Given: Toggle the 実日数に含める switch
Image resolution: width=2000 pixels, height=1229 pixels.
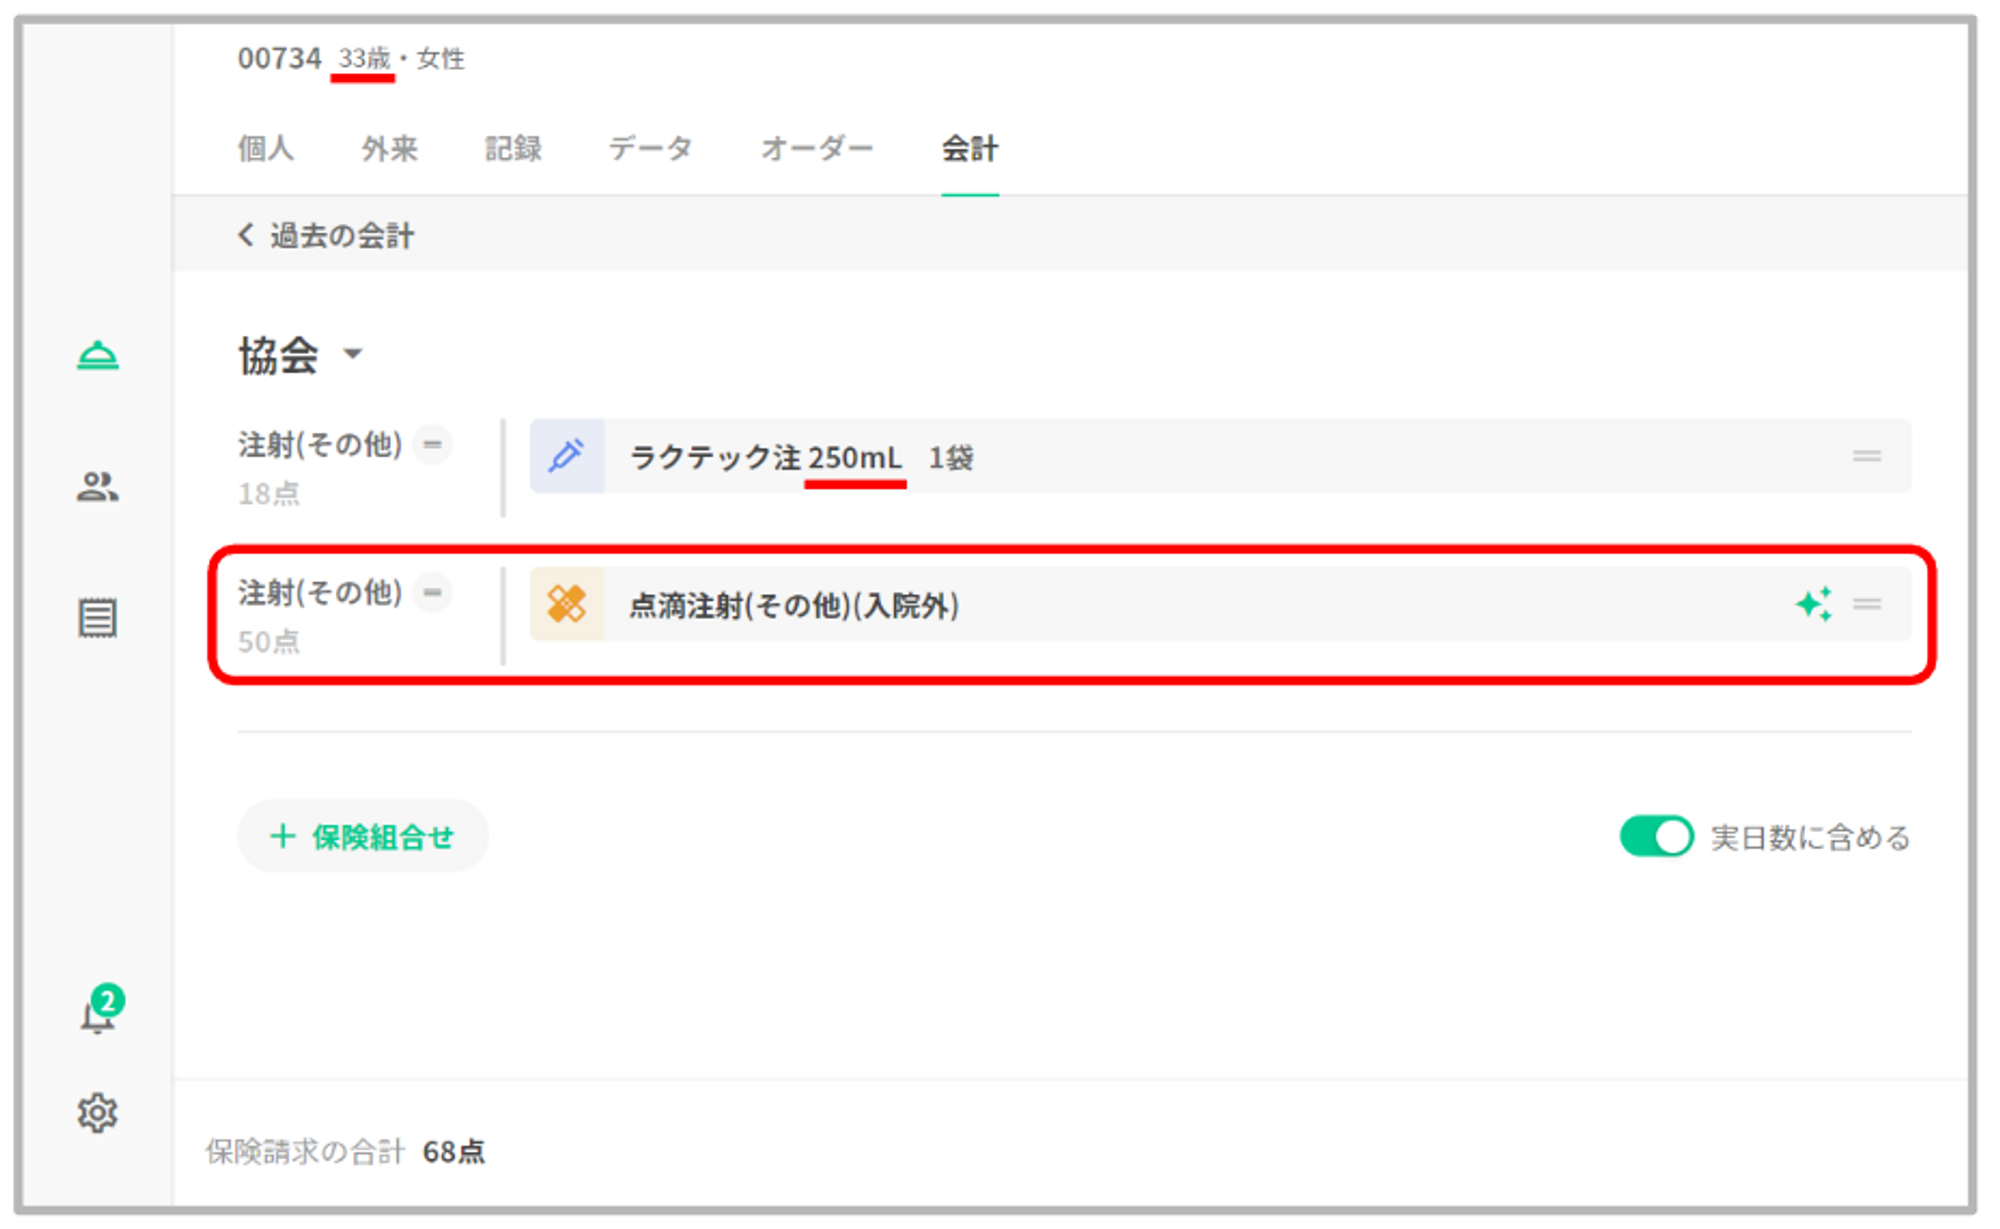Looking at the screenshot, I should pyautogui.click(x=1655, y=836).
